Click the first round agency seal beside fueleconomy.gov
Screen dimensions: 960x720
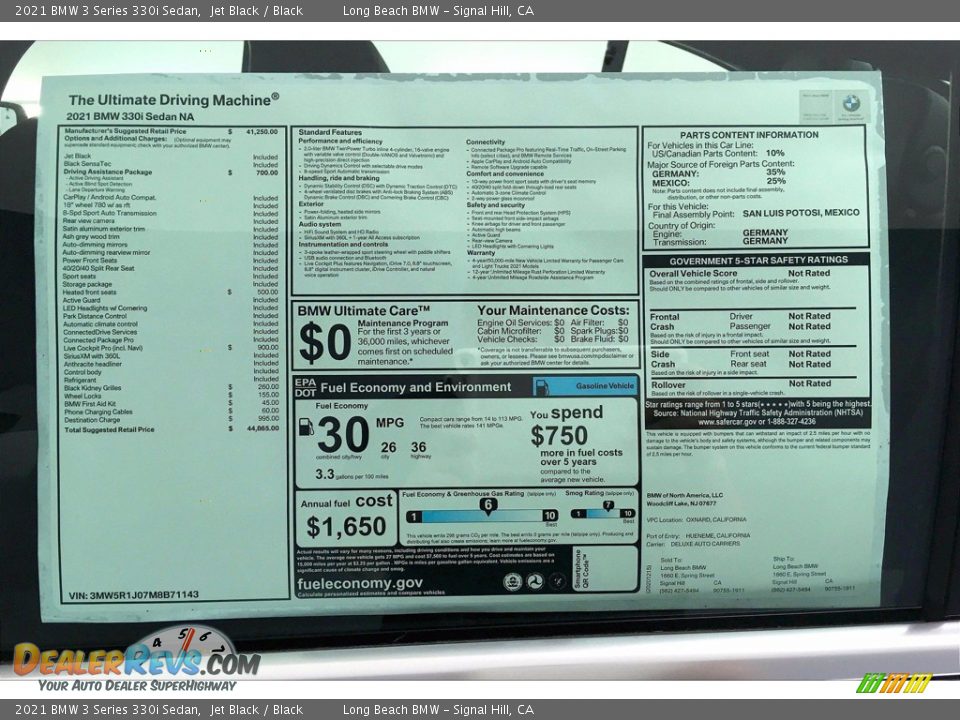click(512, 582)
